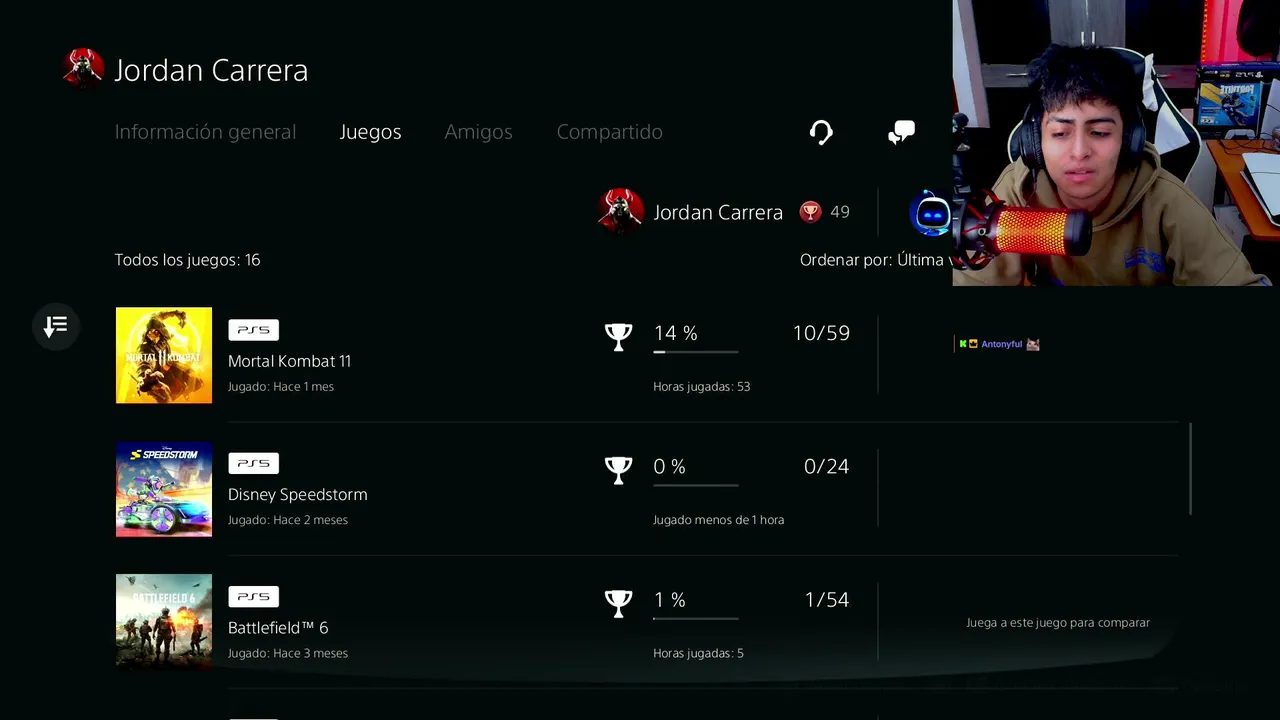1280x720 pixels.
Task: Click the 1/54 trophy count
Action: click(x=826, y=600)
